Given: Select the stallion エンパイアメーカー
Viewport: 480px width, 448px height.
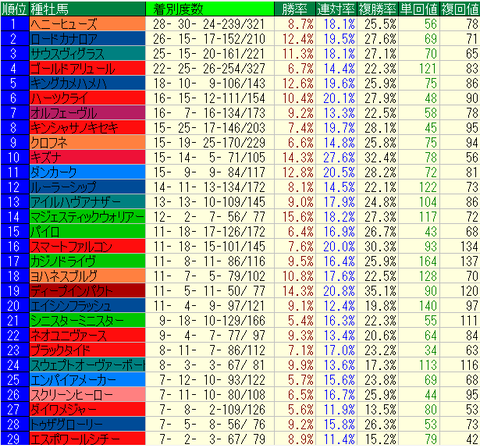Looking at the screenshot, I should tap(87, 380).
